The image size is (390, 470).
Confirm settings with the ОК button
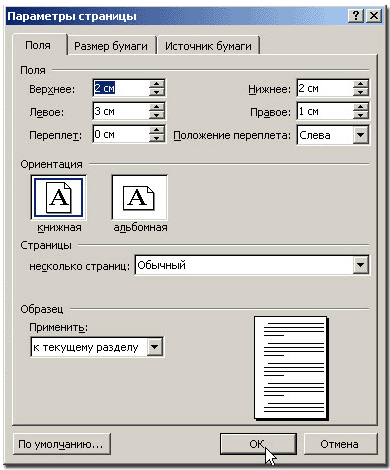[258, 444]
